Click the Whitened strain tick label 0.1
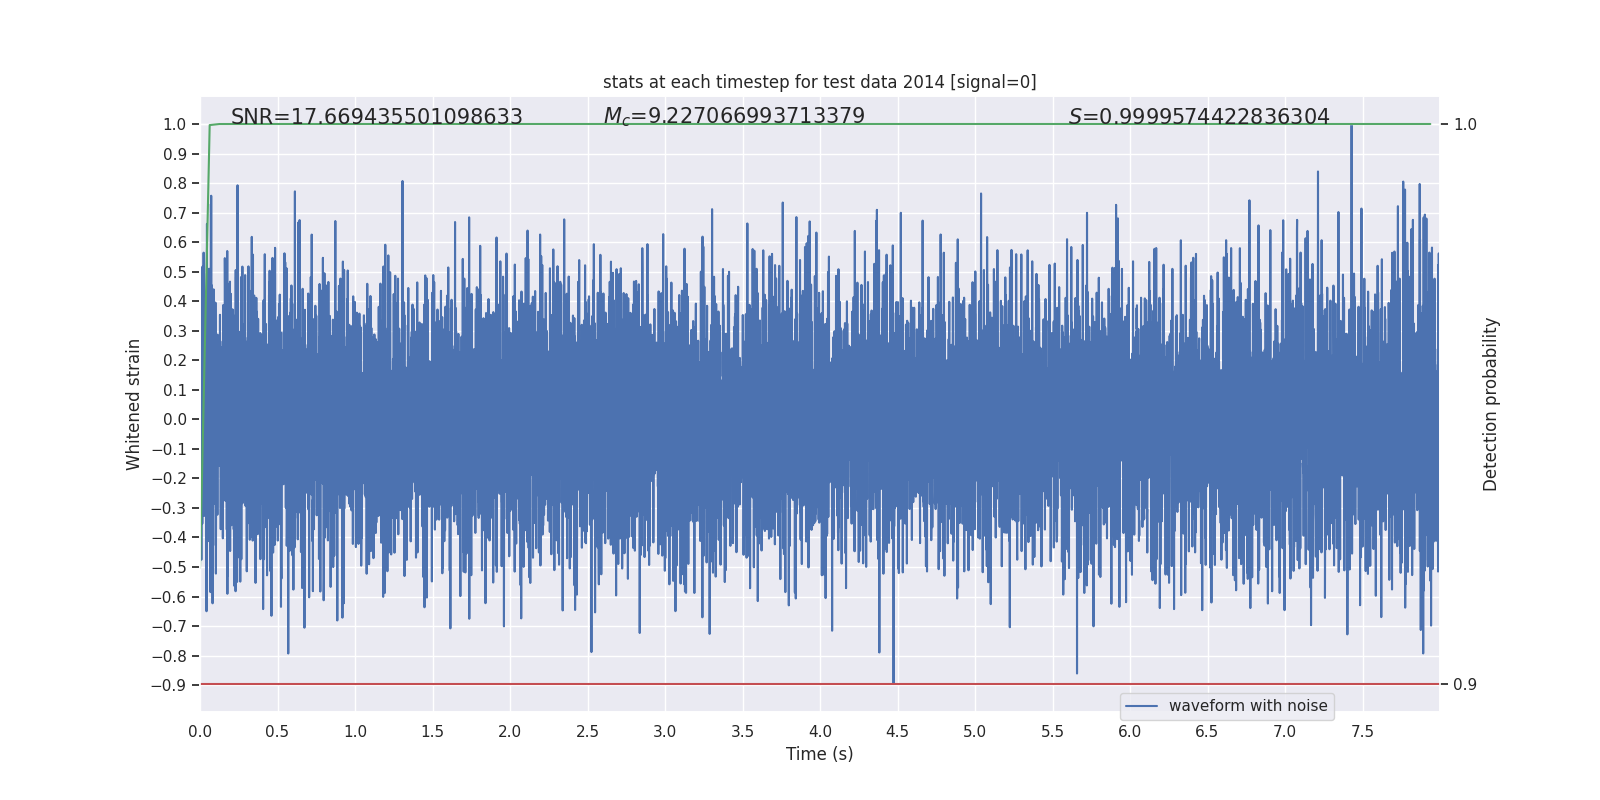The width and height of the screenshot is (1600, 800). click(175, 390)
